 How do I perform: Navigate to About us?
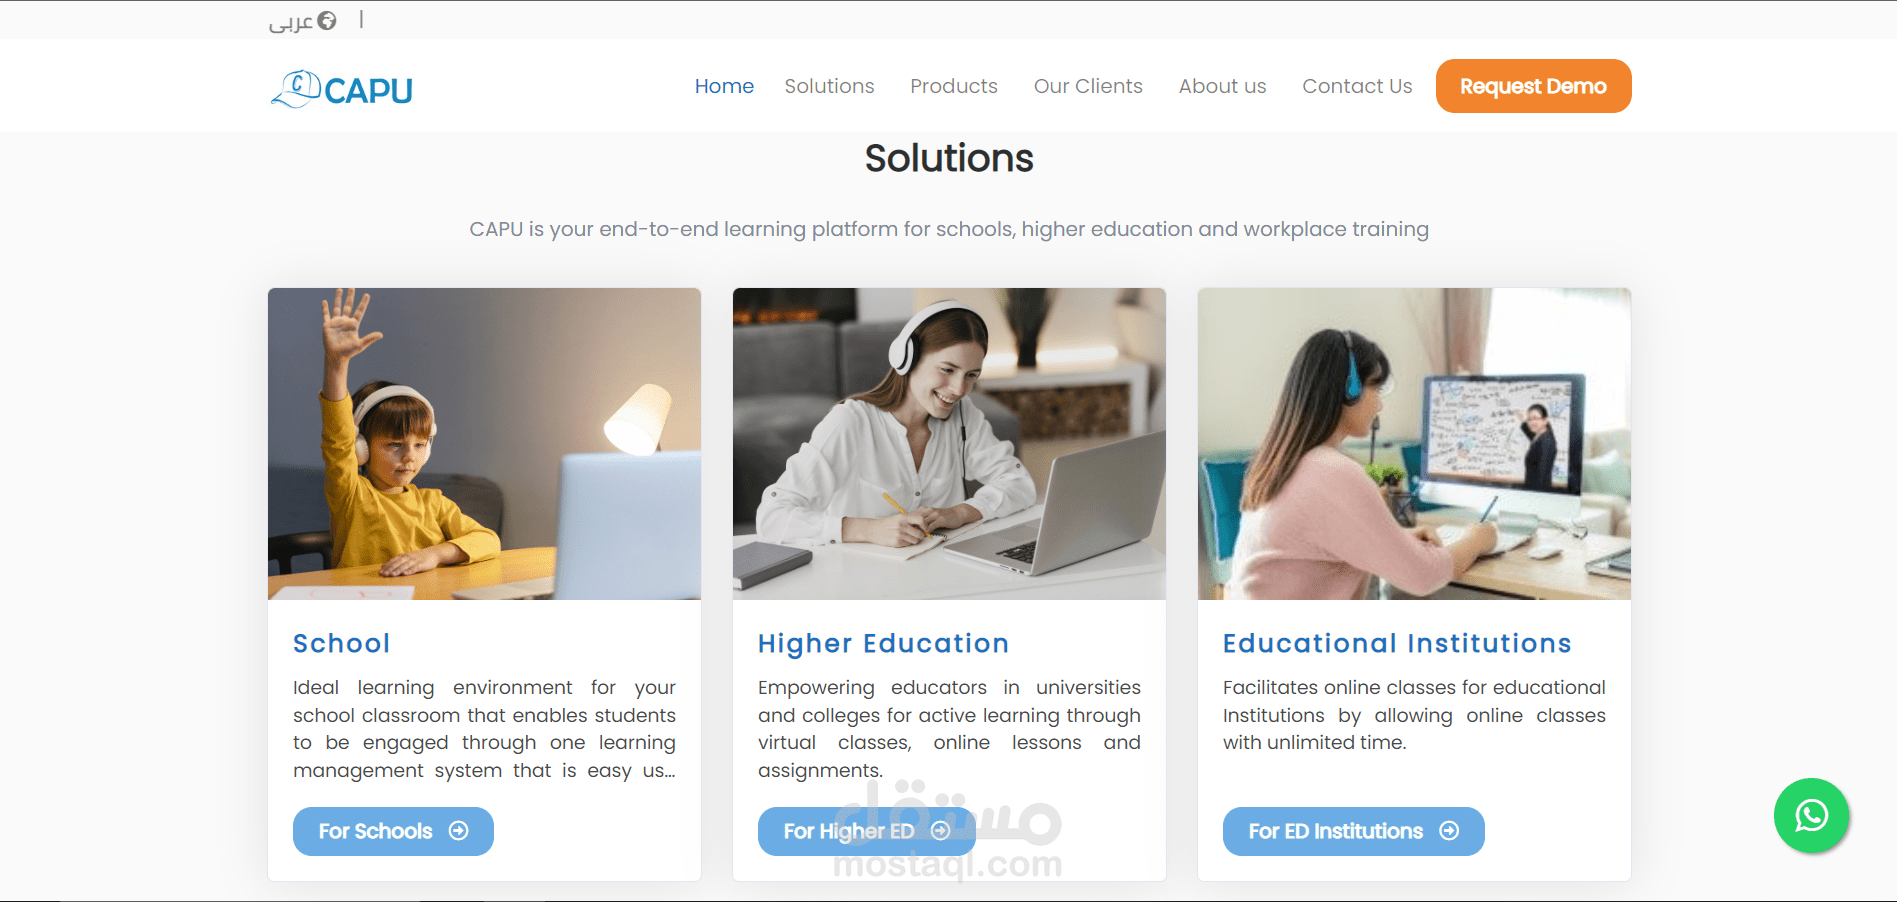1222,86
